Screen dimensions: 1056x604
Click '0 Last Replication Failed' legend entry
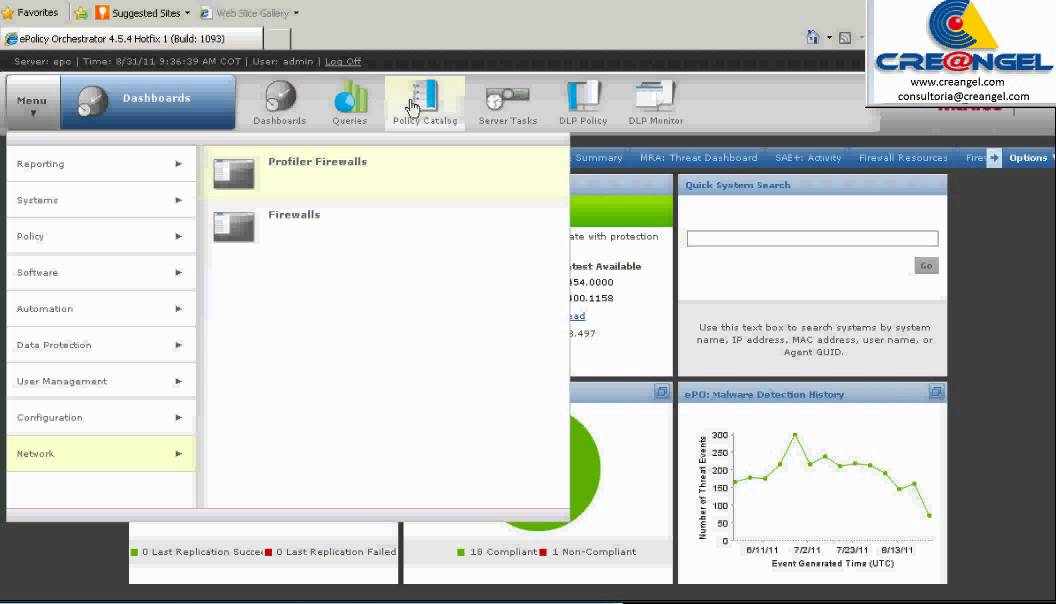[x=331, y=551]
